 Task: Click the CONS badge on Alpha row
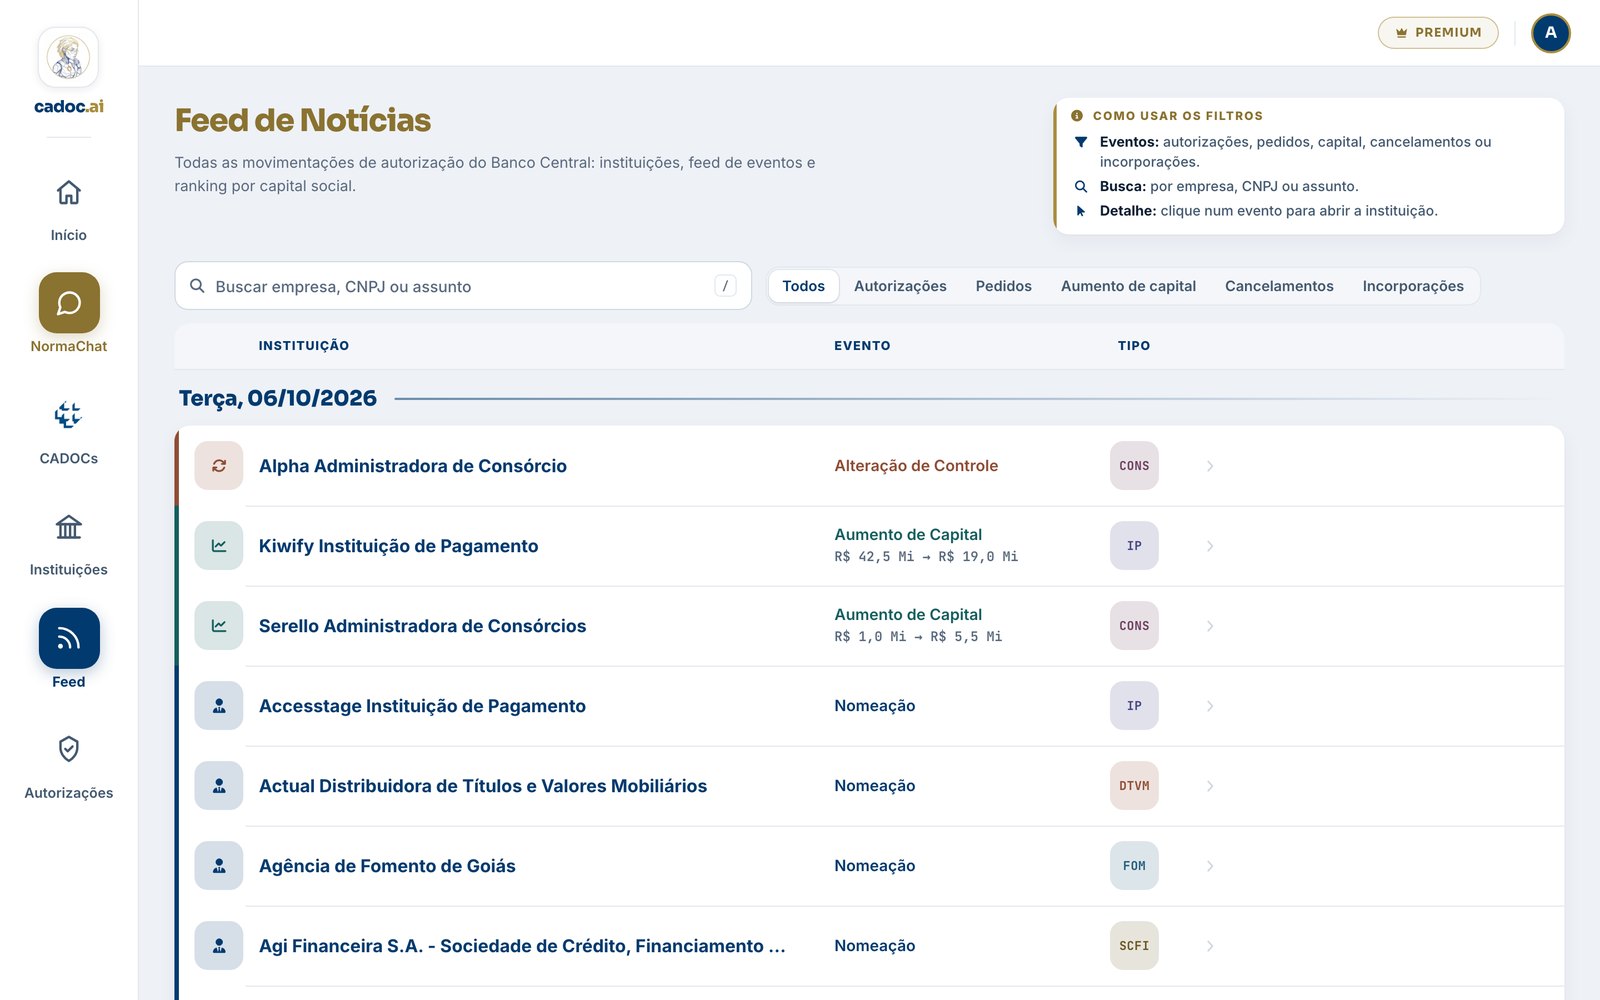click(x=1134, y=466)
